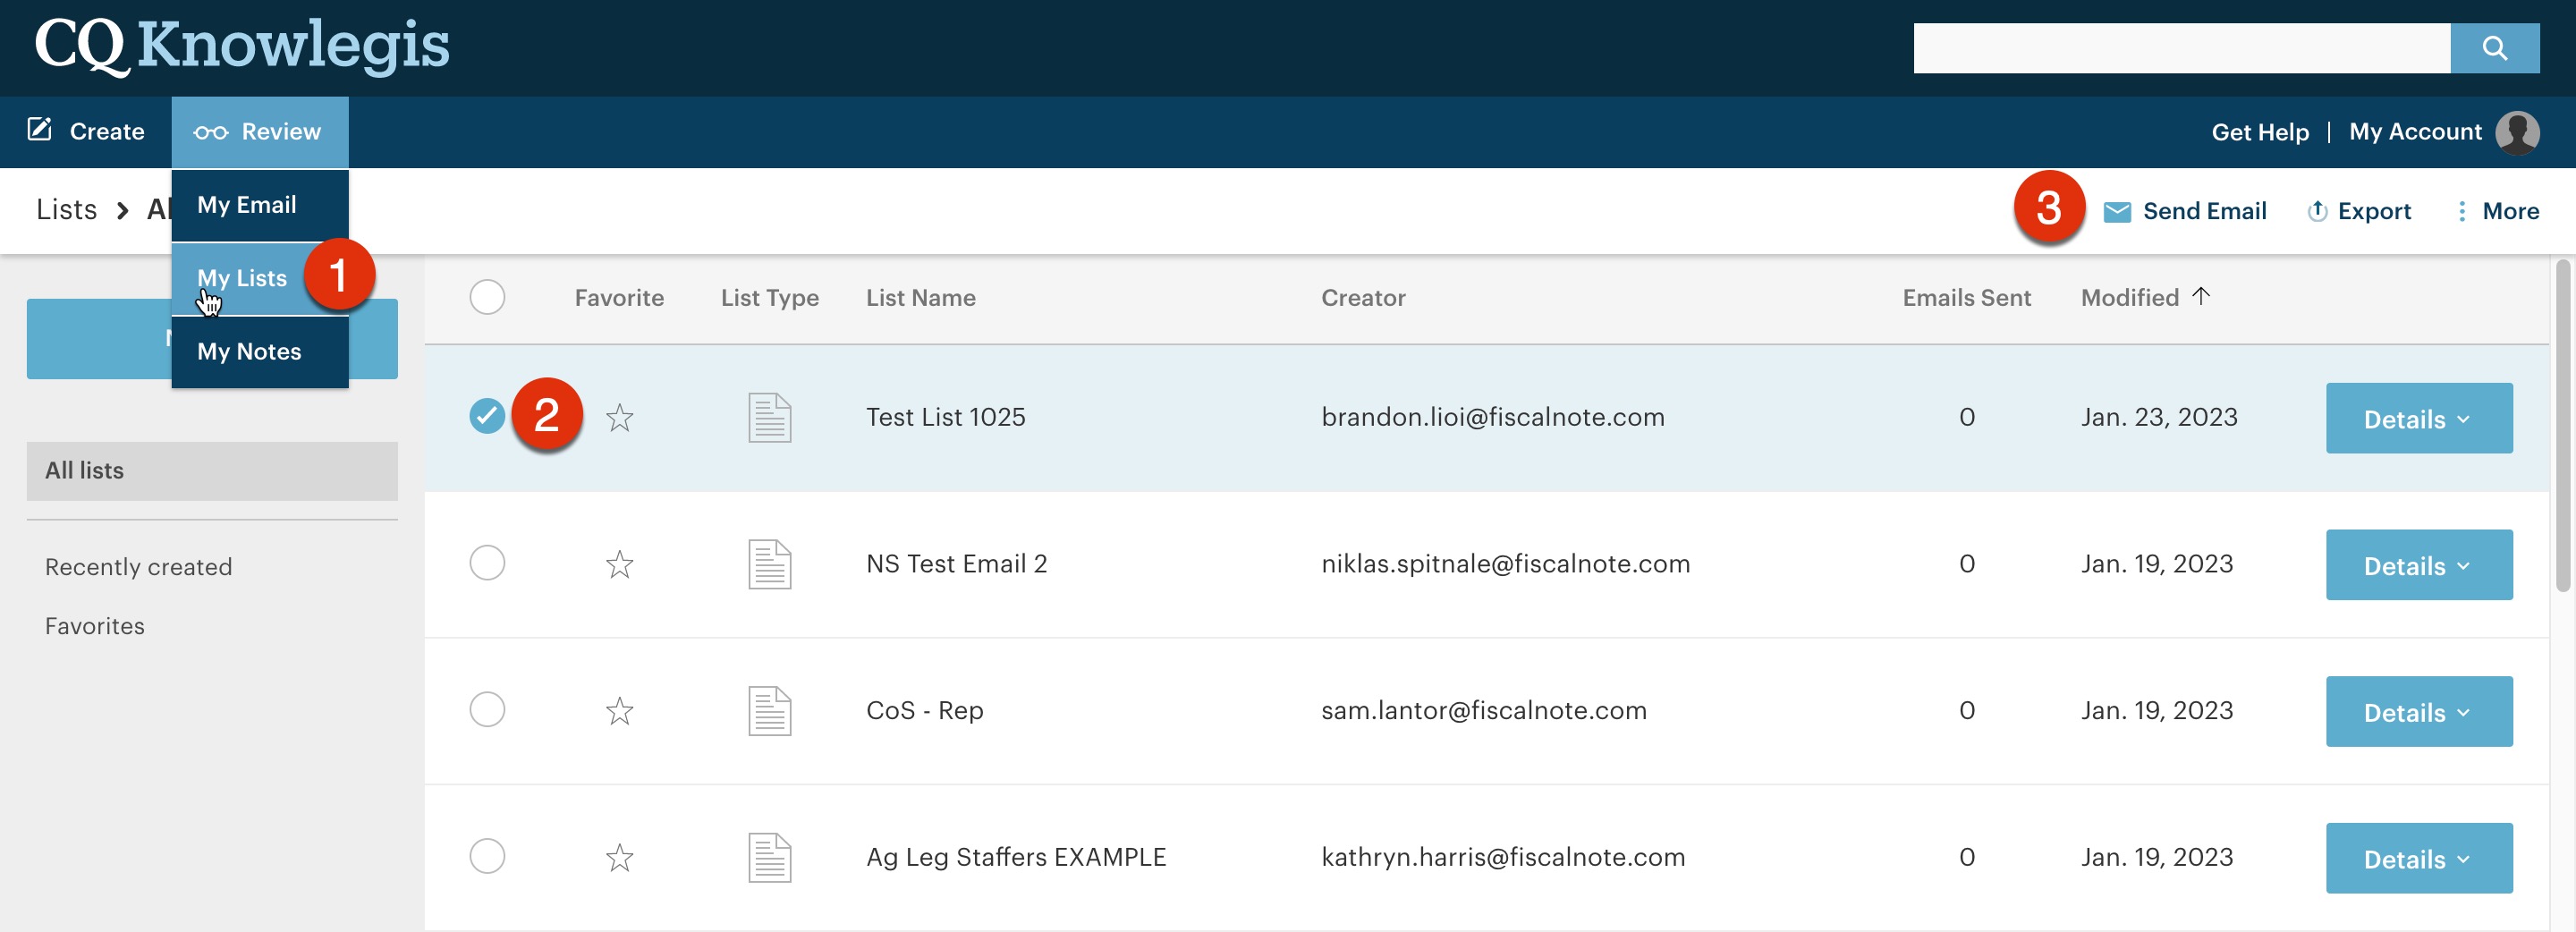Uncheck the Test List 1025 row
The width and height of the screenshot is (2576, 932).
pyautogui.click(x=487, y=416)
